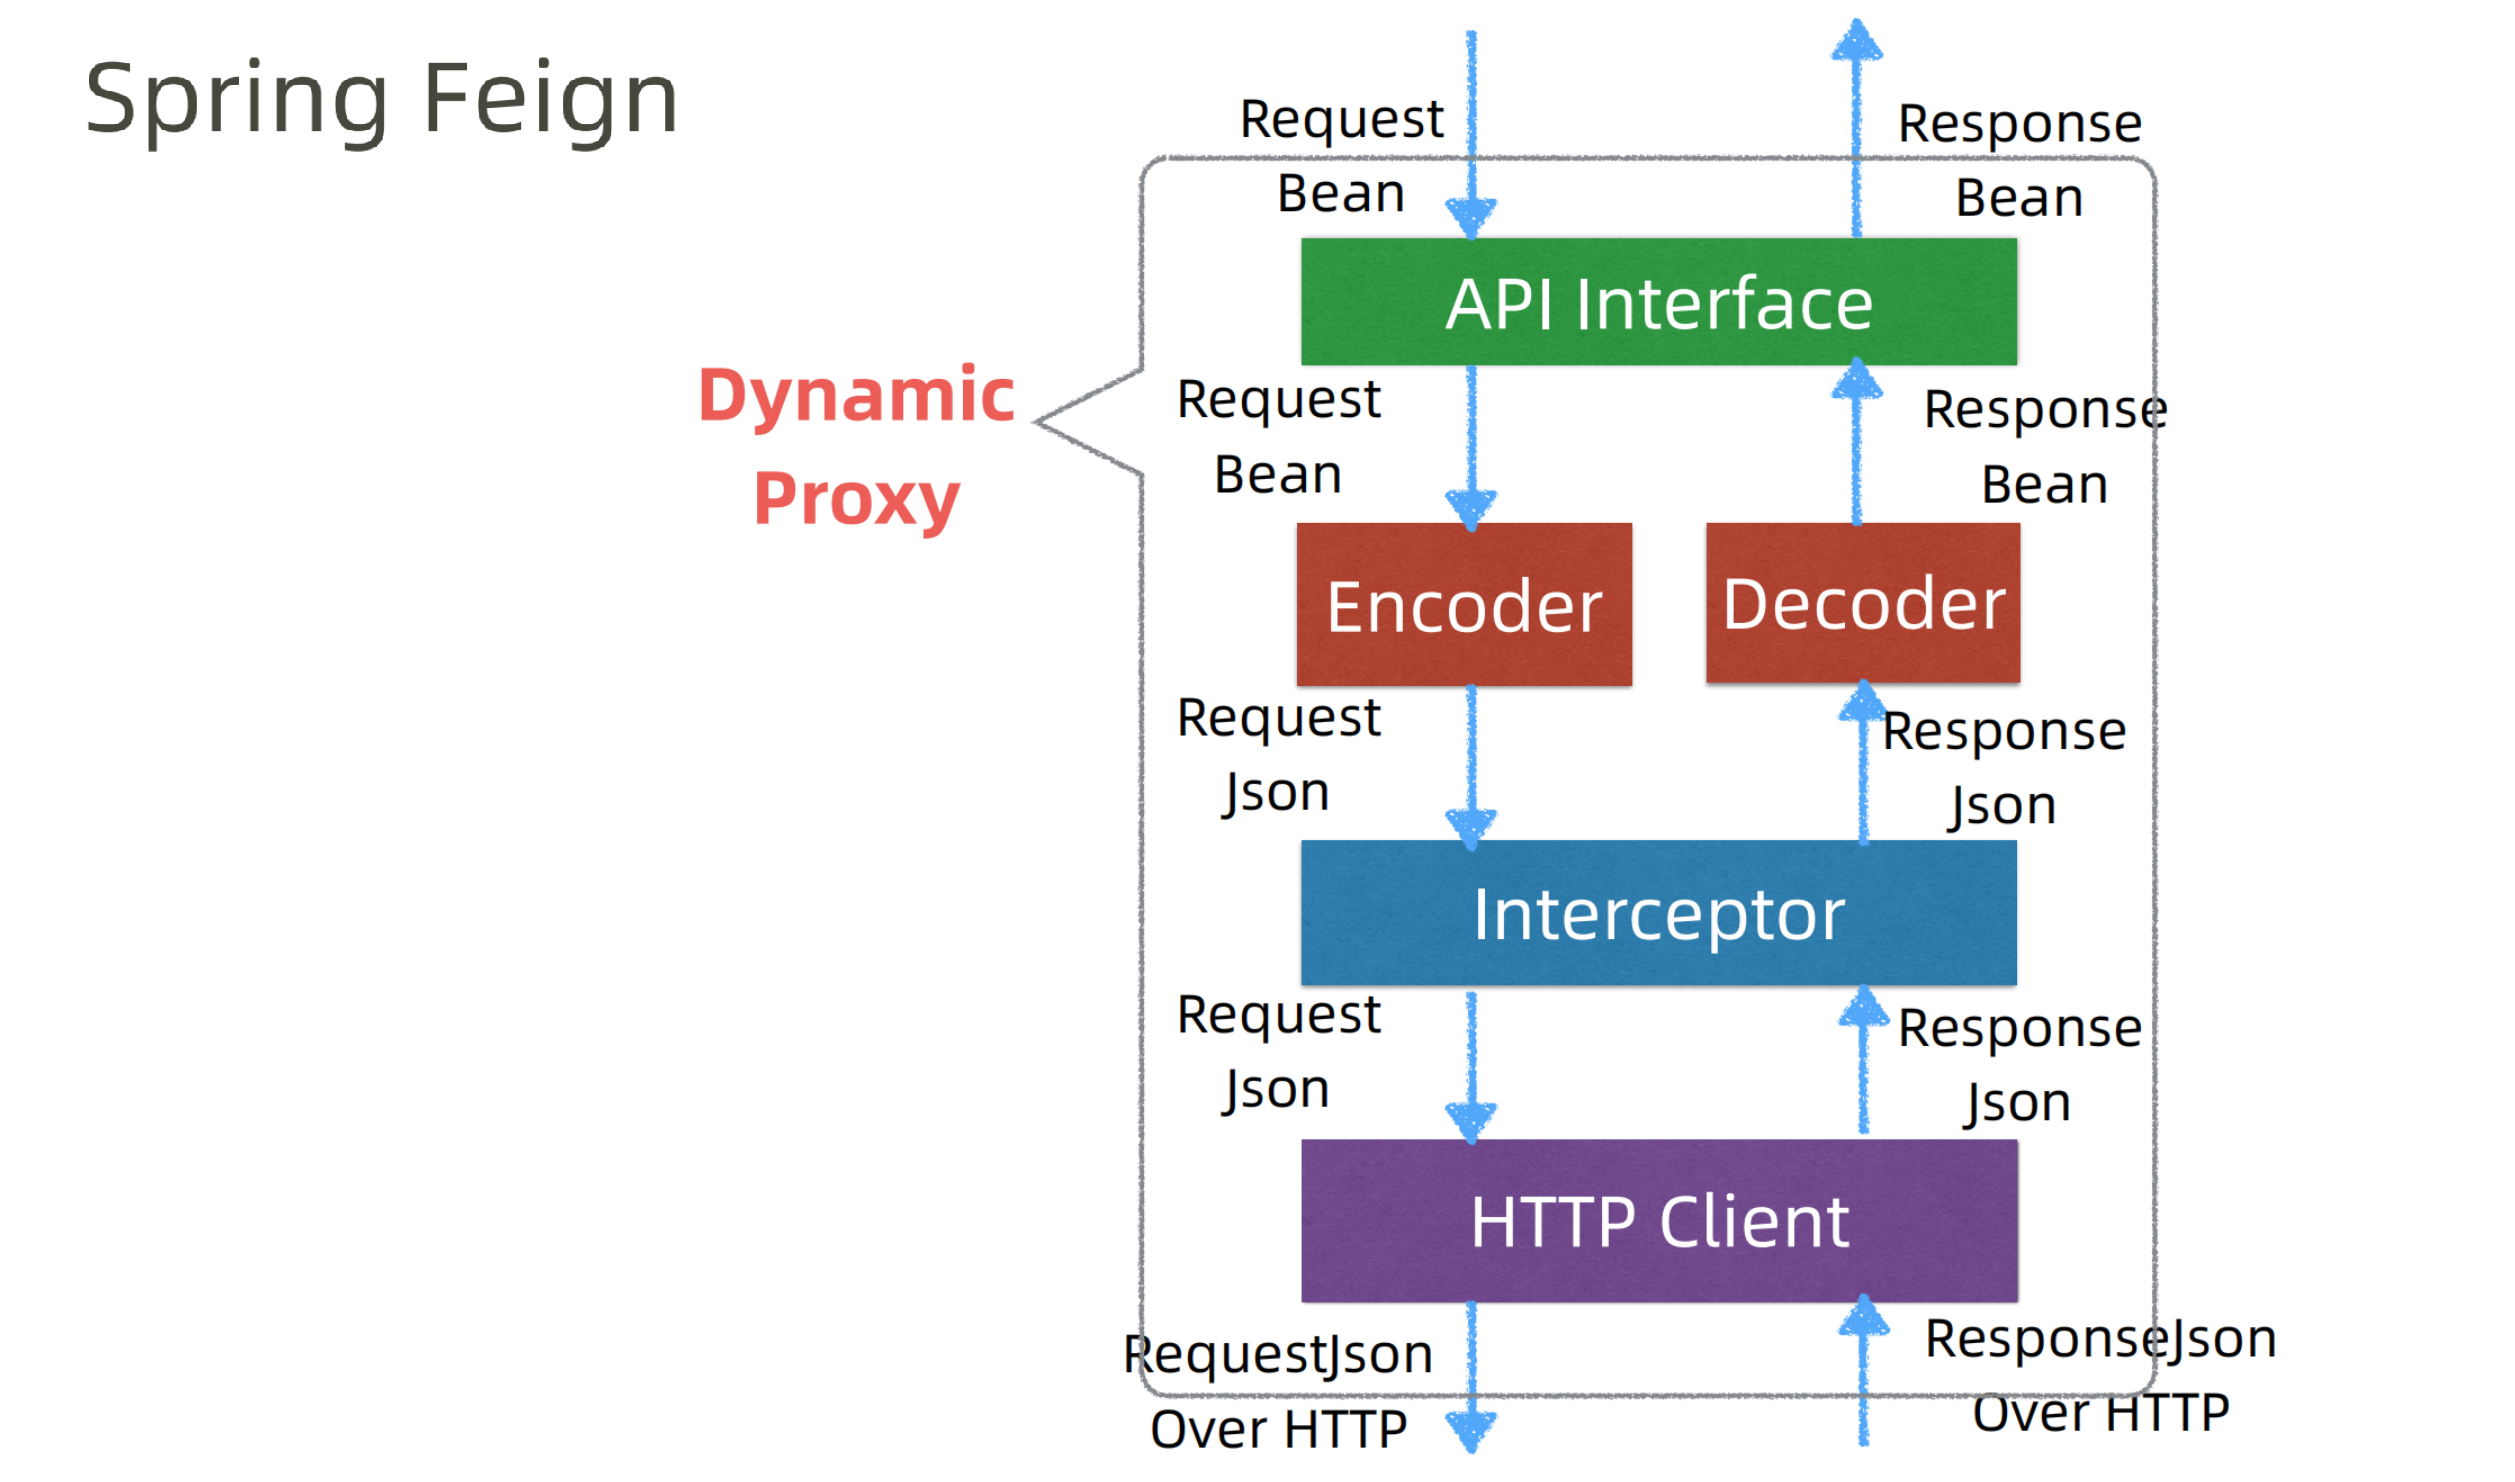Click Request Json label below Encoder
The width and height of the screenshot is (2515, 1482).
point(1278,755)
